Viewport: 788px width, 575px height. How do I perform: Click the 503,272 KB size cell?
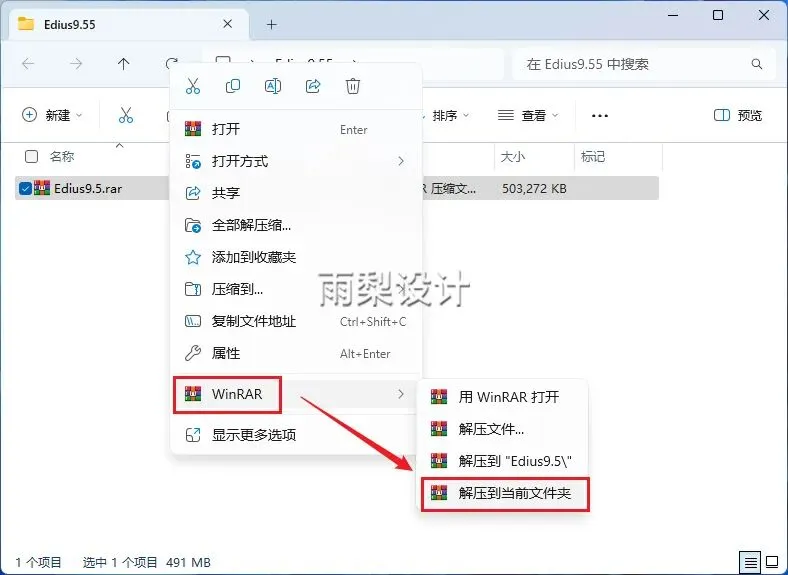[534, 188]
